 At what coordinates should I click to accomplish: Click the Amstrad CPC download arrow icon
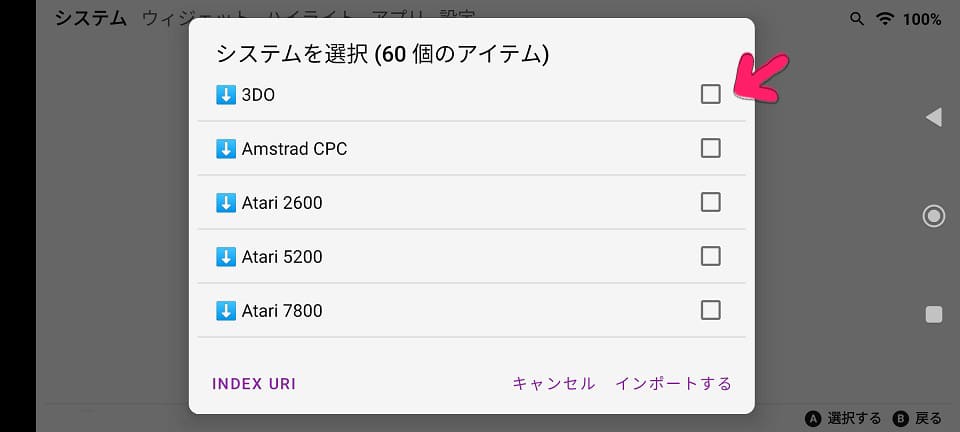point(226,149)
